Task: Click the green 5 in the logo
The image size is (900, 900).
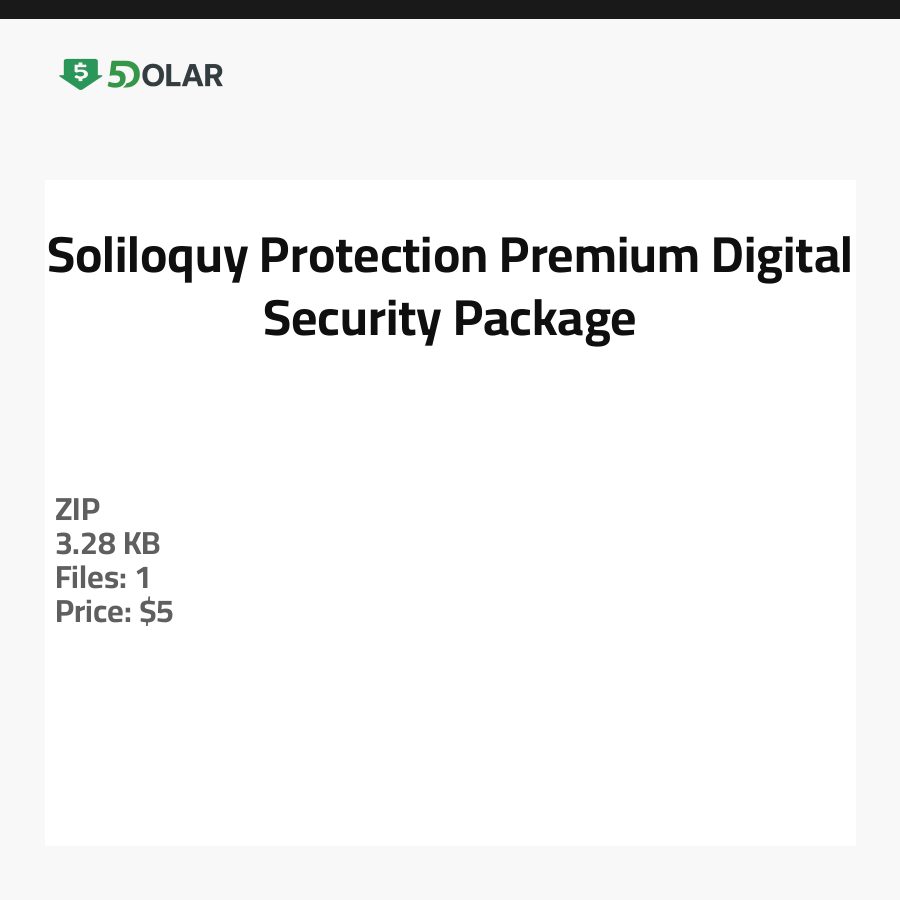Action: (116, 75)
